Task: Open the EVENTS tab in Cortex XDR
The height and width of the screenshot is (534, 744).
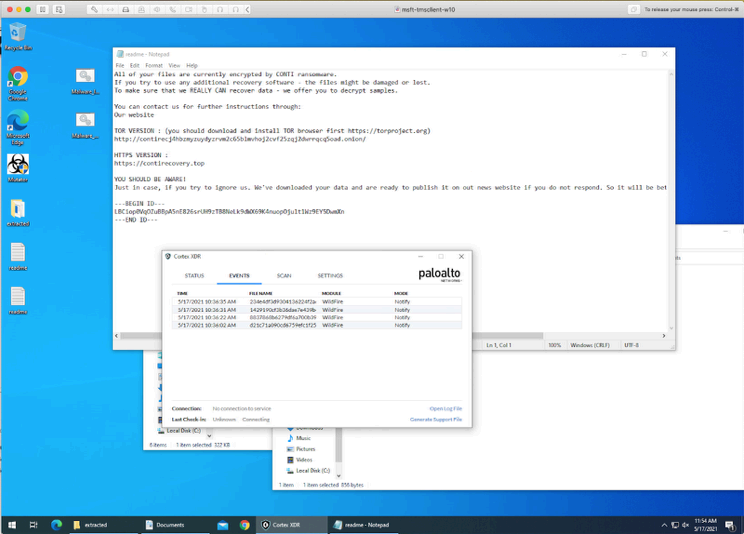Action: tap(239, 276)
